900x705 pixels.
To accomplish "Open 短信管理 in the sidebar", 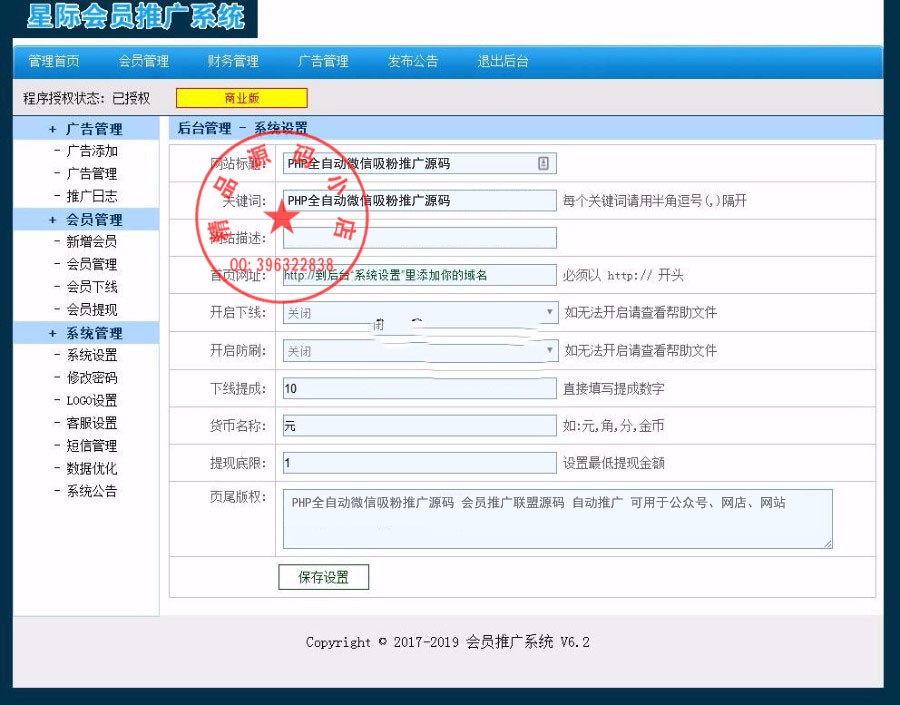I will pos(88,445).
